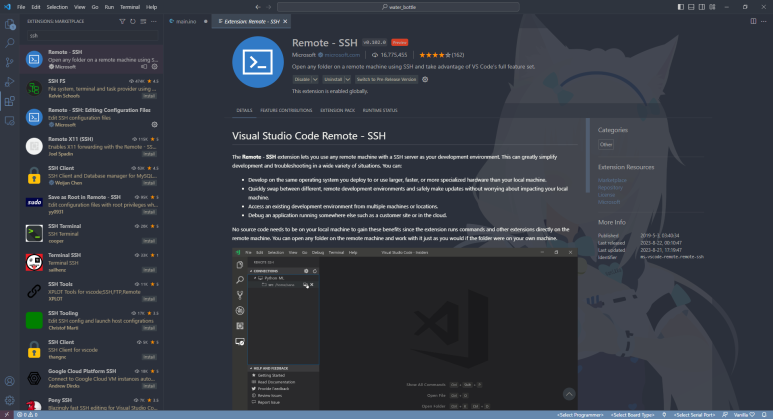The height and width of the screenshot is (419, 773).
Task: Open the View menu
Action: tap(79, 7)
